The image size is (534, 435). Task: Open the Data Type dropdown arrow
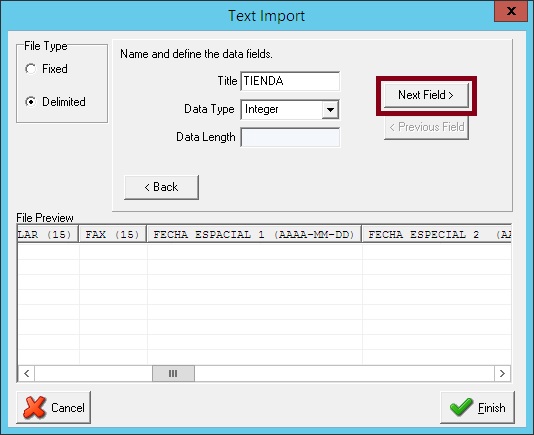pyautogui.click(x=330, y=109)
